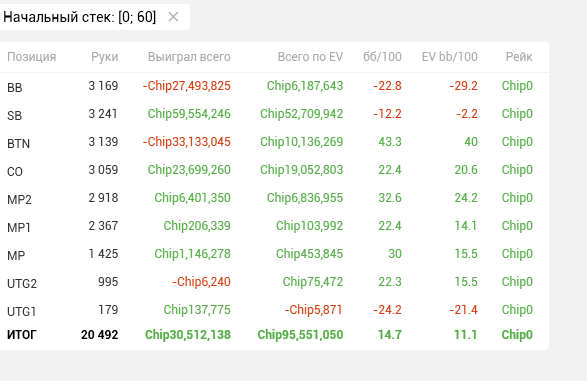Select the BTN position row

click(x=274, y=142)
